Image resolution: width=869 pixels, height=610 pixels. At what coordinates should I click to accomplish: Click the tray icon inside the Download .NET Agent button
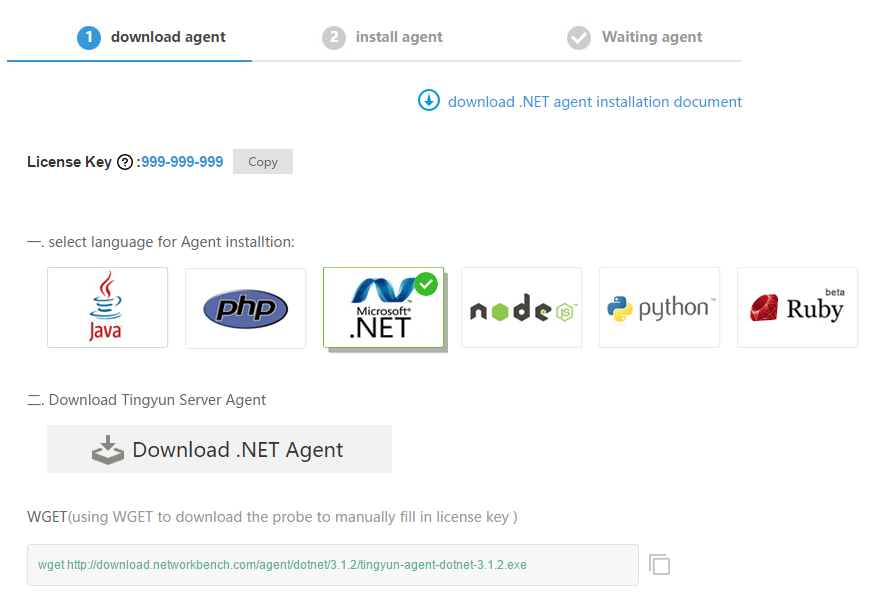108,450
